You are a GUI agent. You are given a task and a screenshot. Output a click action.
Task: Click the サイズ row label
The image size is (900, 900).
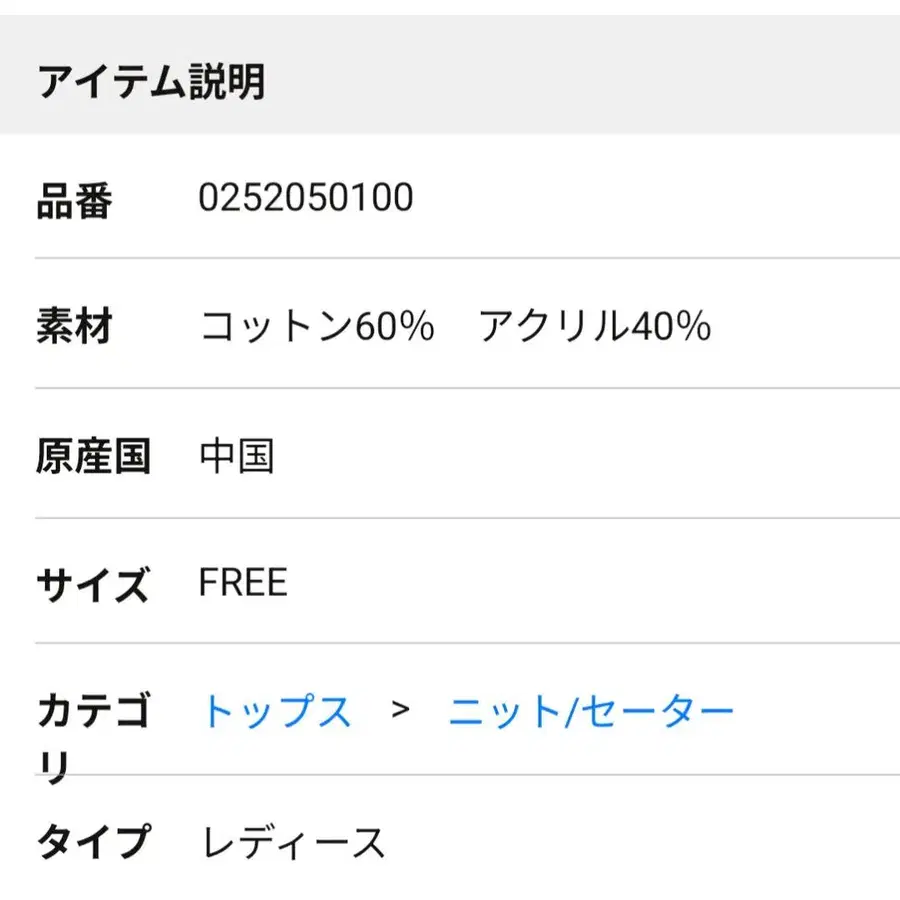pos(93,583)
